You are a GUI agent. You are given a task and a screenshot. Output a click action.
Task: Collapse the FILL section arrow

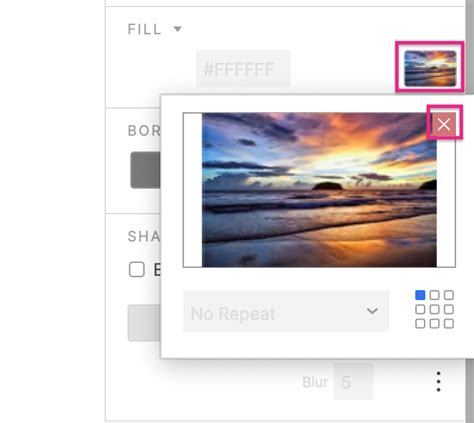click(178, 29)
